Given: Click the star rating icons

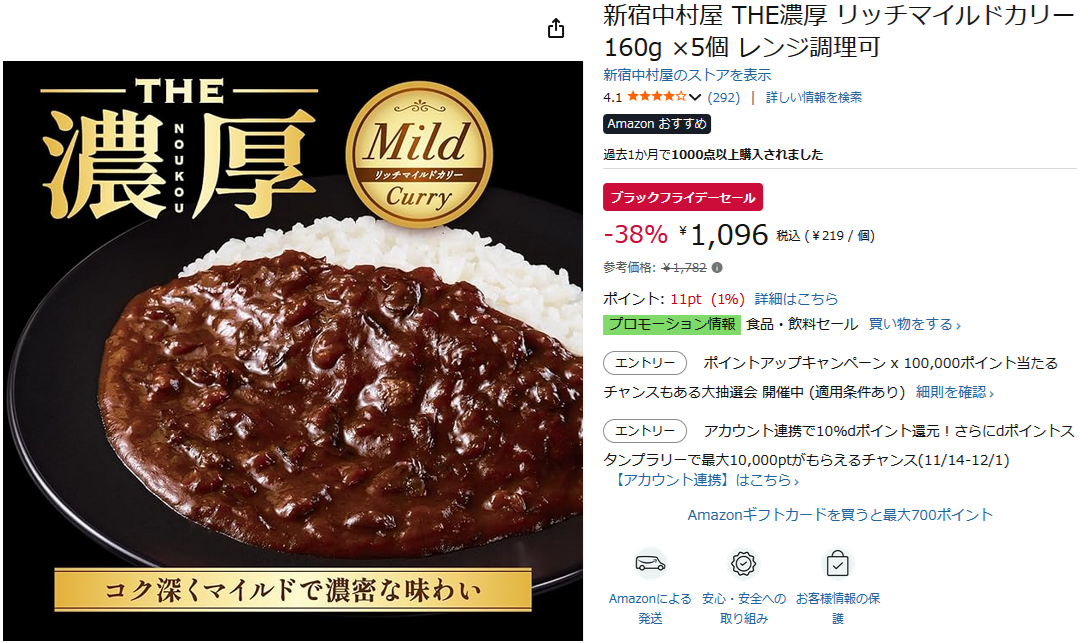Looking at the screenshot, I should pos(656,96).
